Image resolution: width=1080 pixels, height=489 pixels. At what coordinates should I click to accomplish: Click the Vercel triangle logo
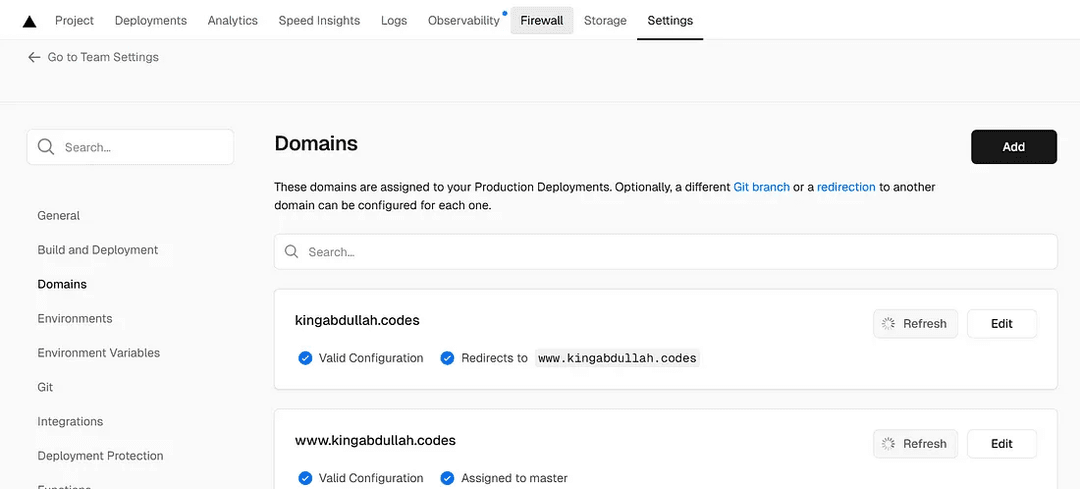tap(29, 21)
